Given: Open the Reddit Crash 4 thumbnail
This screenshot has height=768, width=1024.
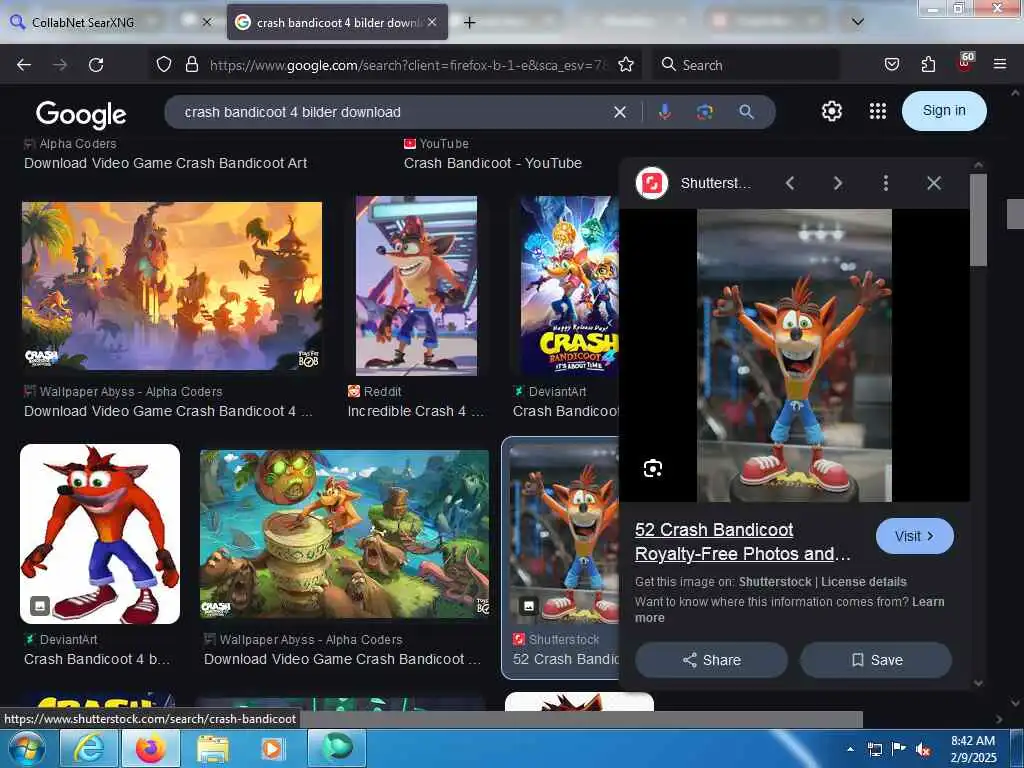Looking at the screenshot, I should pos(417,286).
